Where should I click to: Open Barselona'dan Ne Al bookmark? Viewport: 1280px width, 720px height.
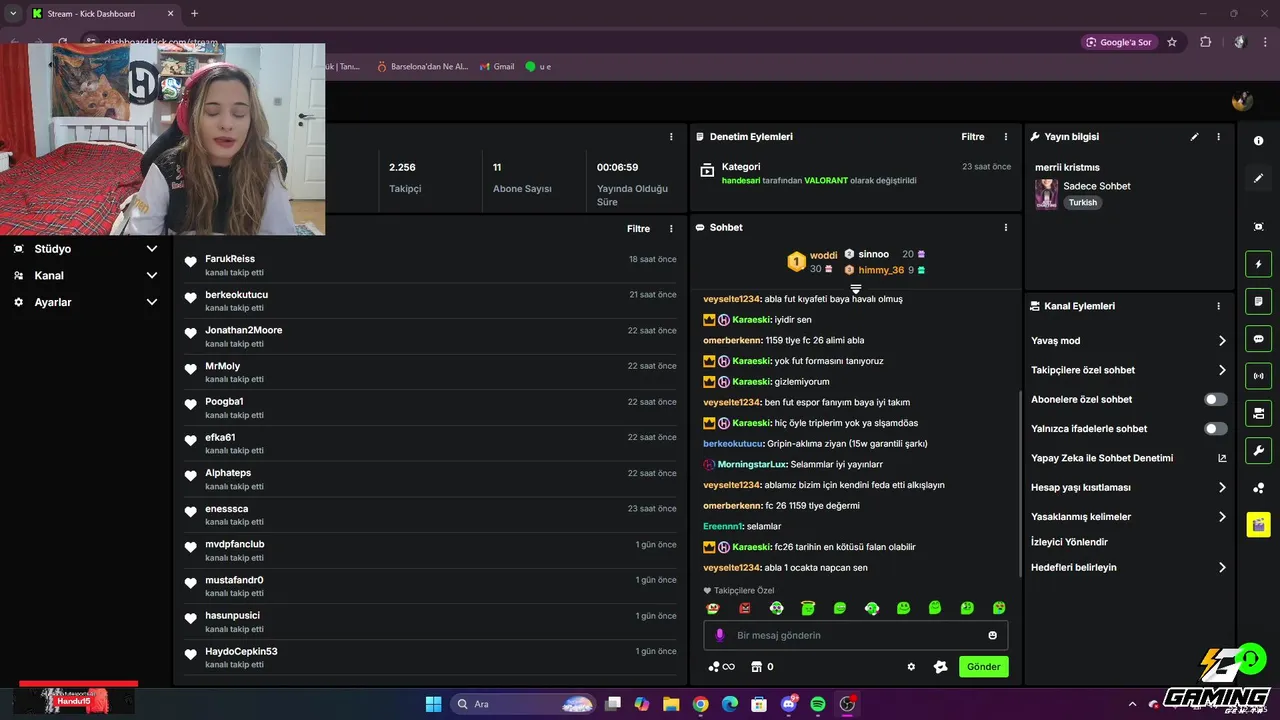(422, 67)
